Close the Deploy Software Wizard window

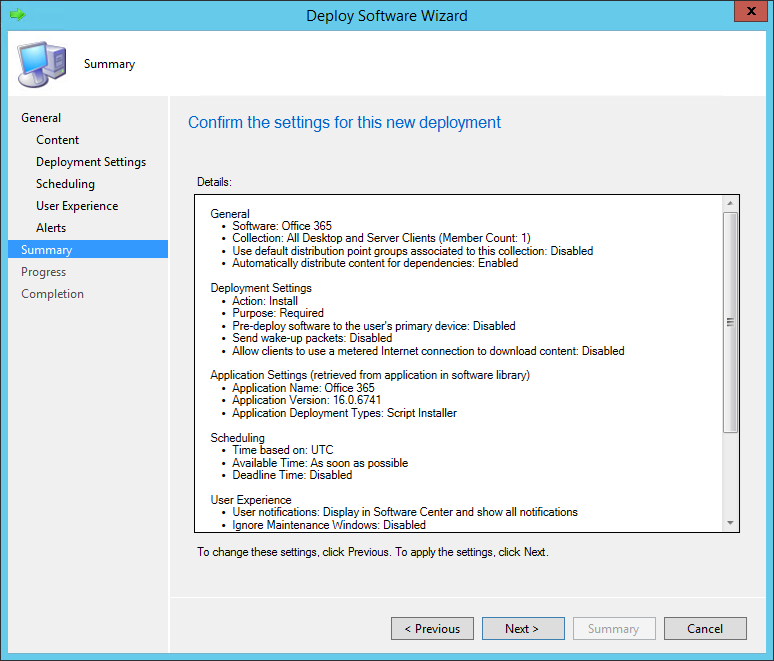click(x=751, y=11)
